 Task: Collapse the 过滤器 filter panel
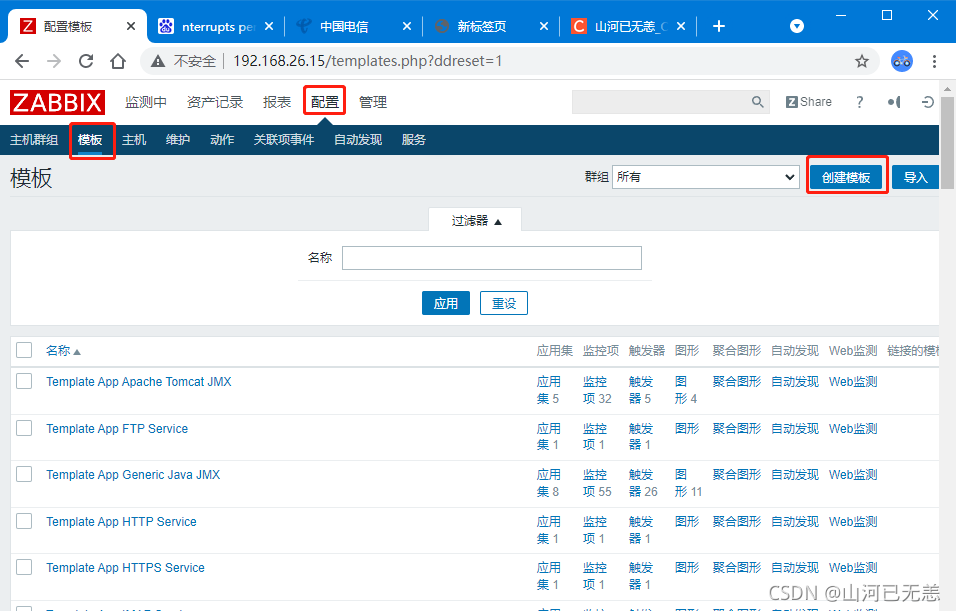(476, 221)
